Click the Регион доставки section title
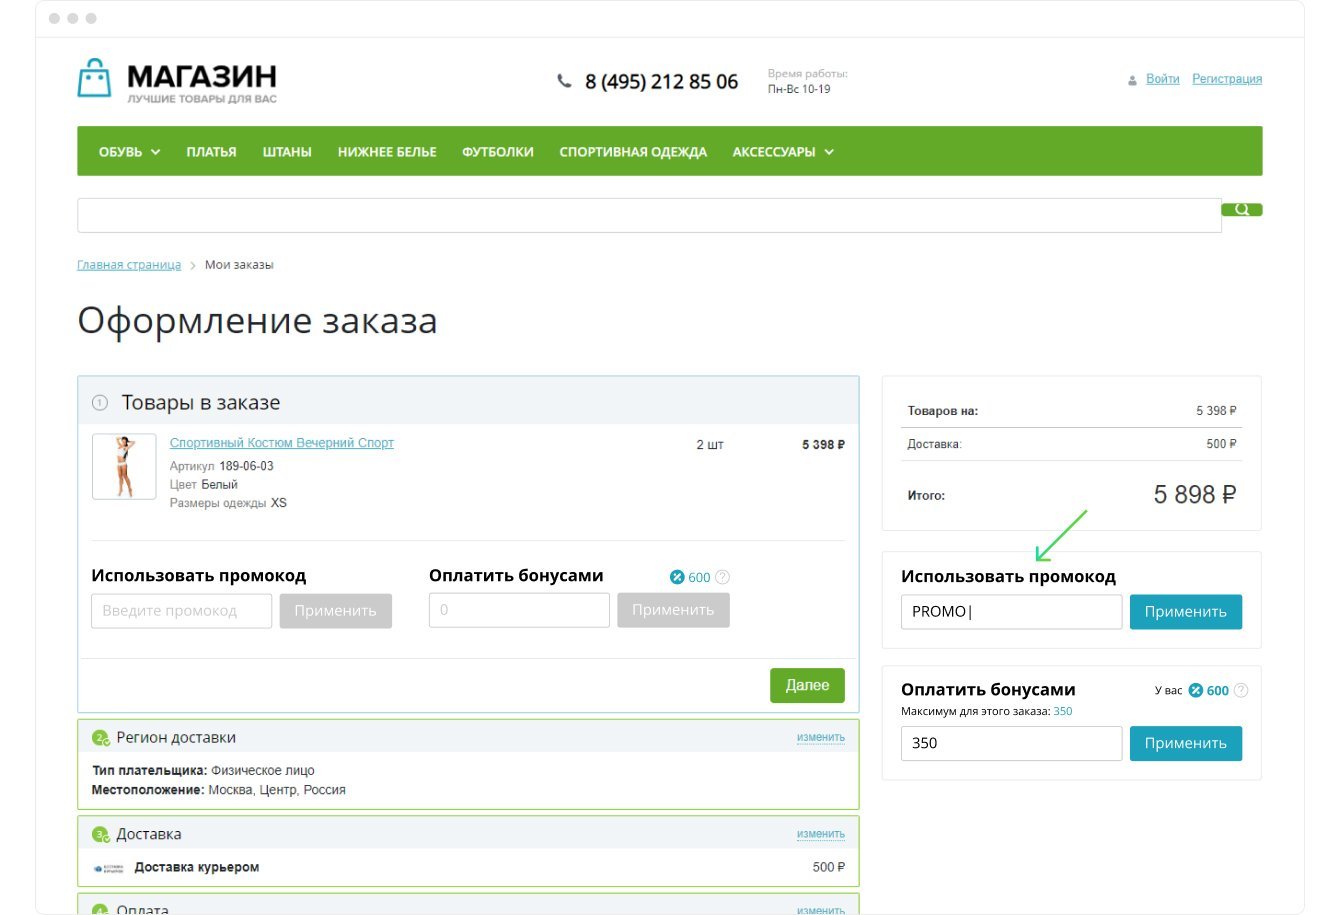The width and height of the screenshot is (1340, 915). (x=176, y=738)
